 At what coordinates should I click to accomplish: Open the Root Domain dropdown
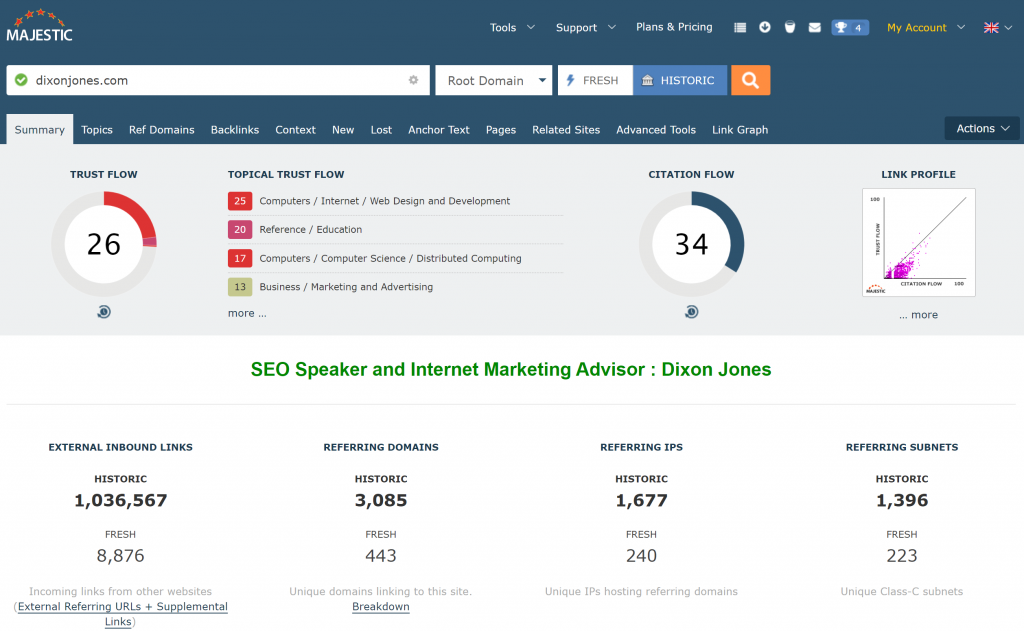point(494,80)
